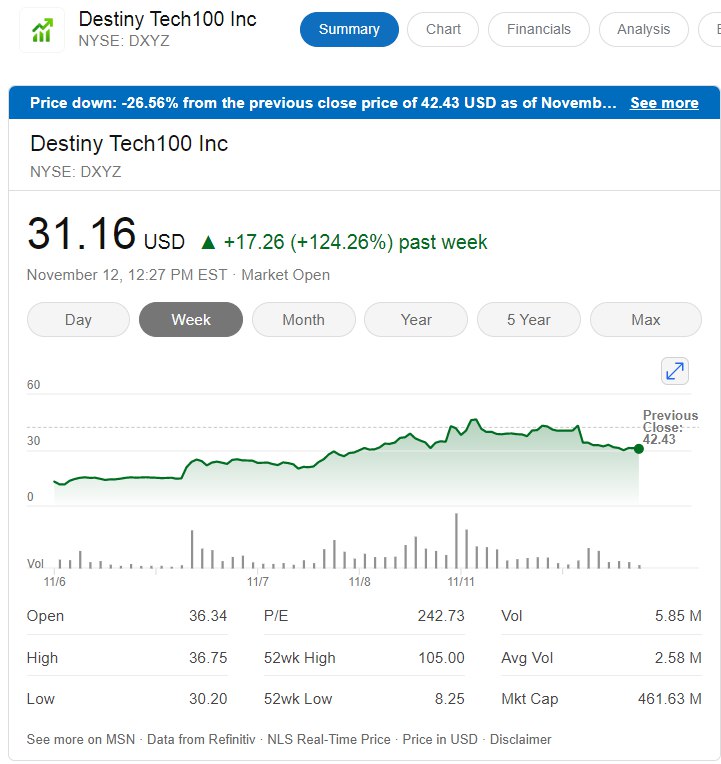
Task: Click the Price down banner message
Action: [323, 103]
